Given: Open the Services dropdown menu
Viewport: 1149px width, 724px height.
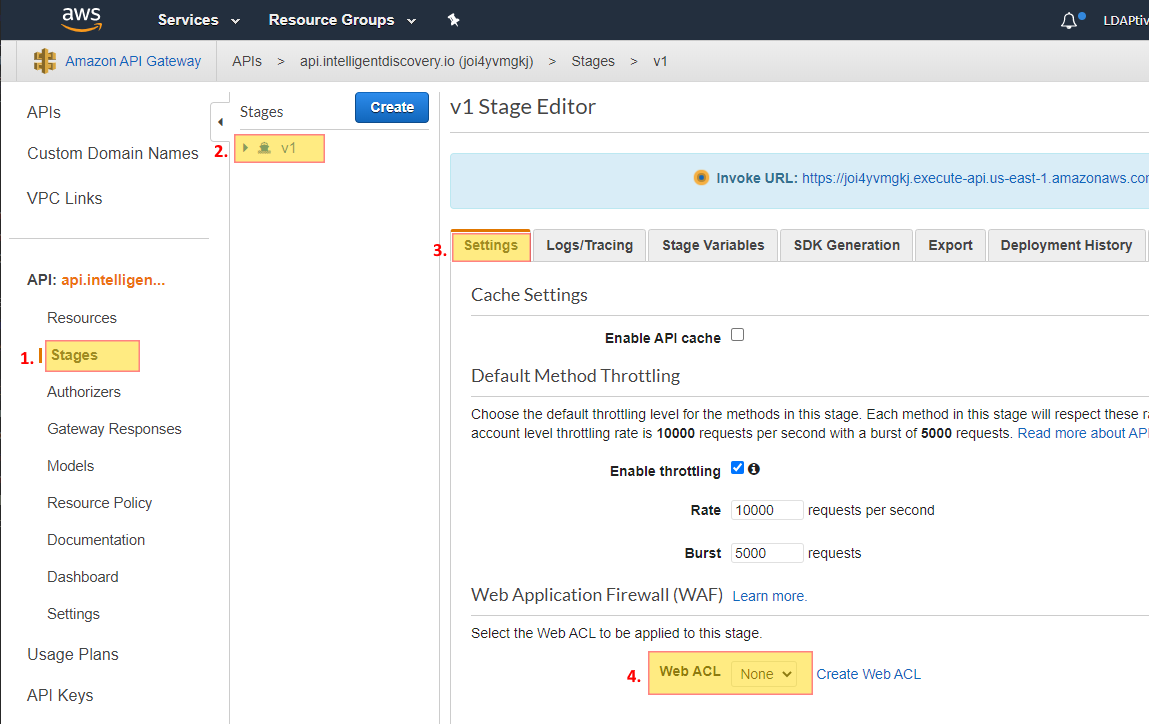Looking at the screenshot, I should 199,20.
